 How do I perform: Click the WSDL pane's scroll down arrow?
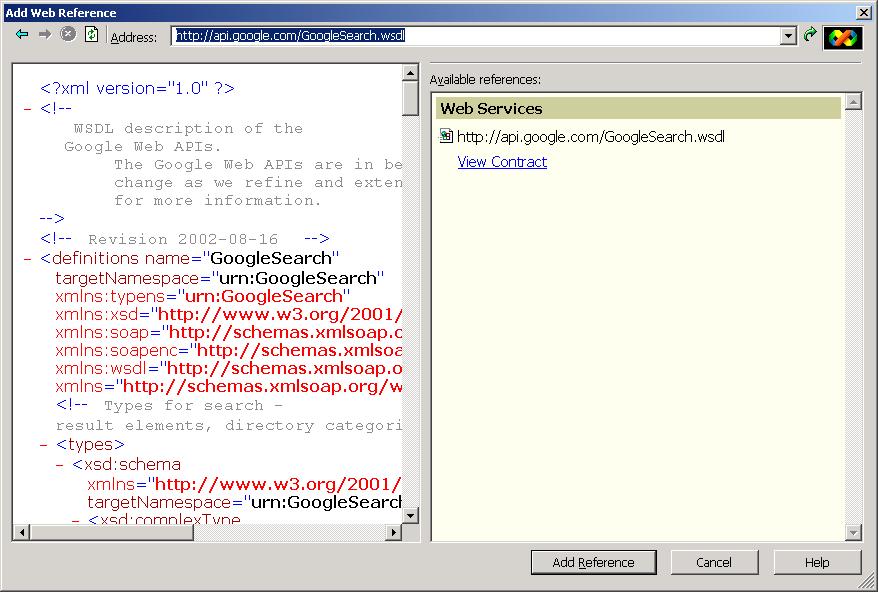(410, 515)
